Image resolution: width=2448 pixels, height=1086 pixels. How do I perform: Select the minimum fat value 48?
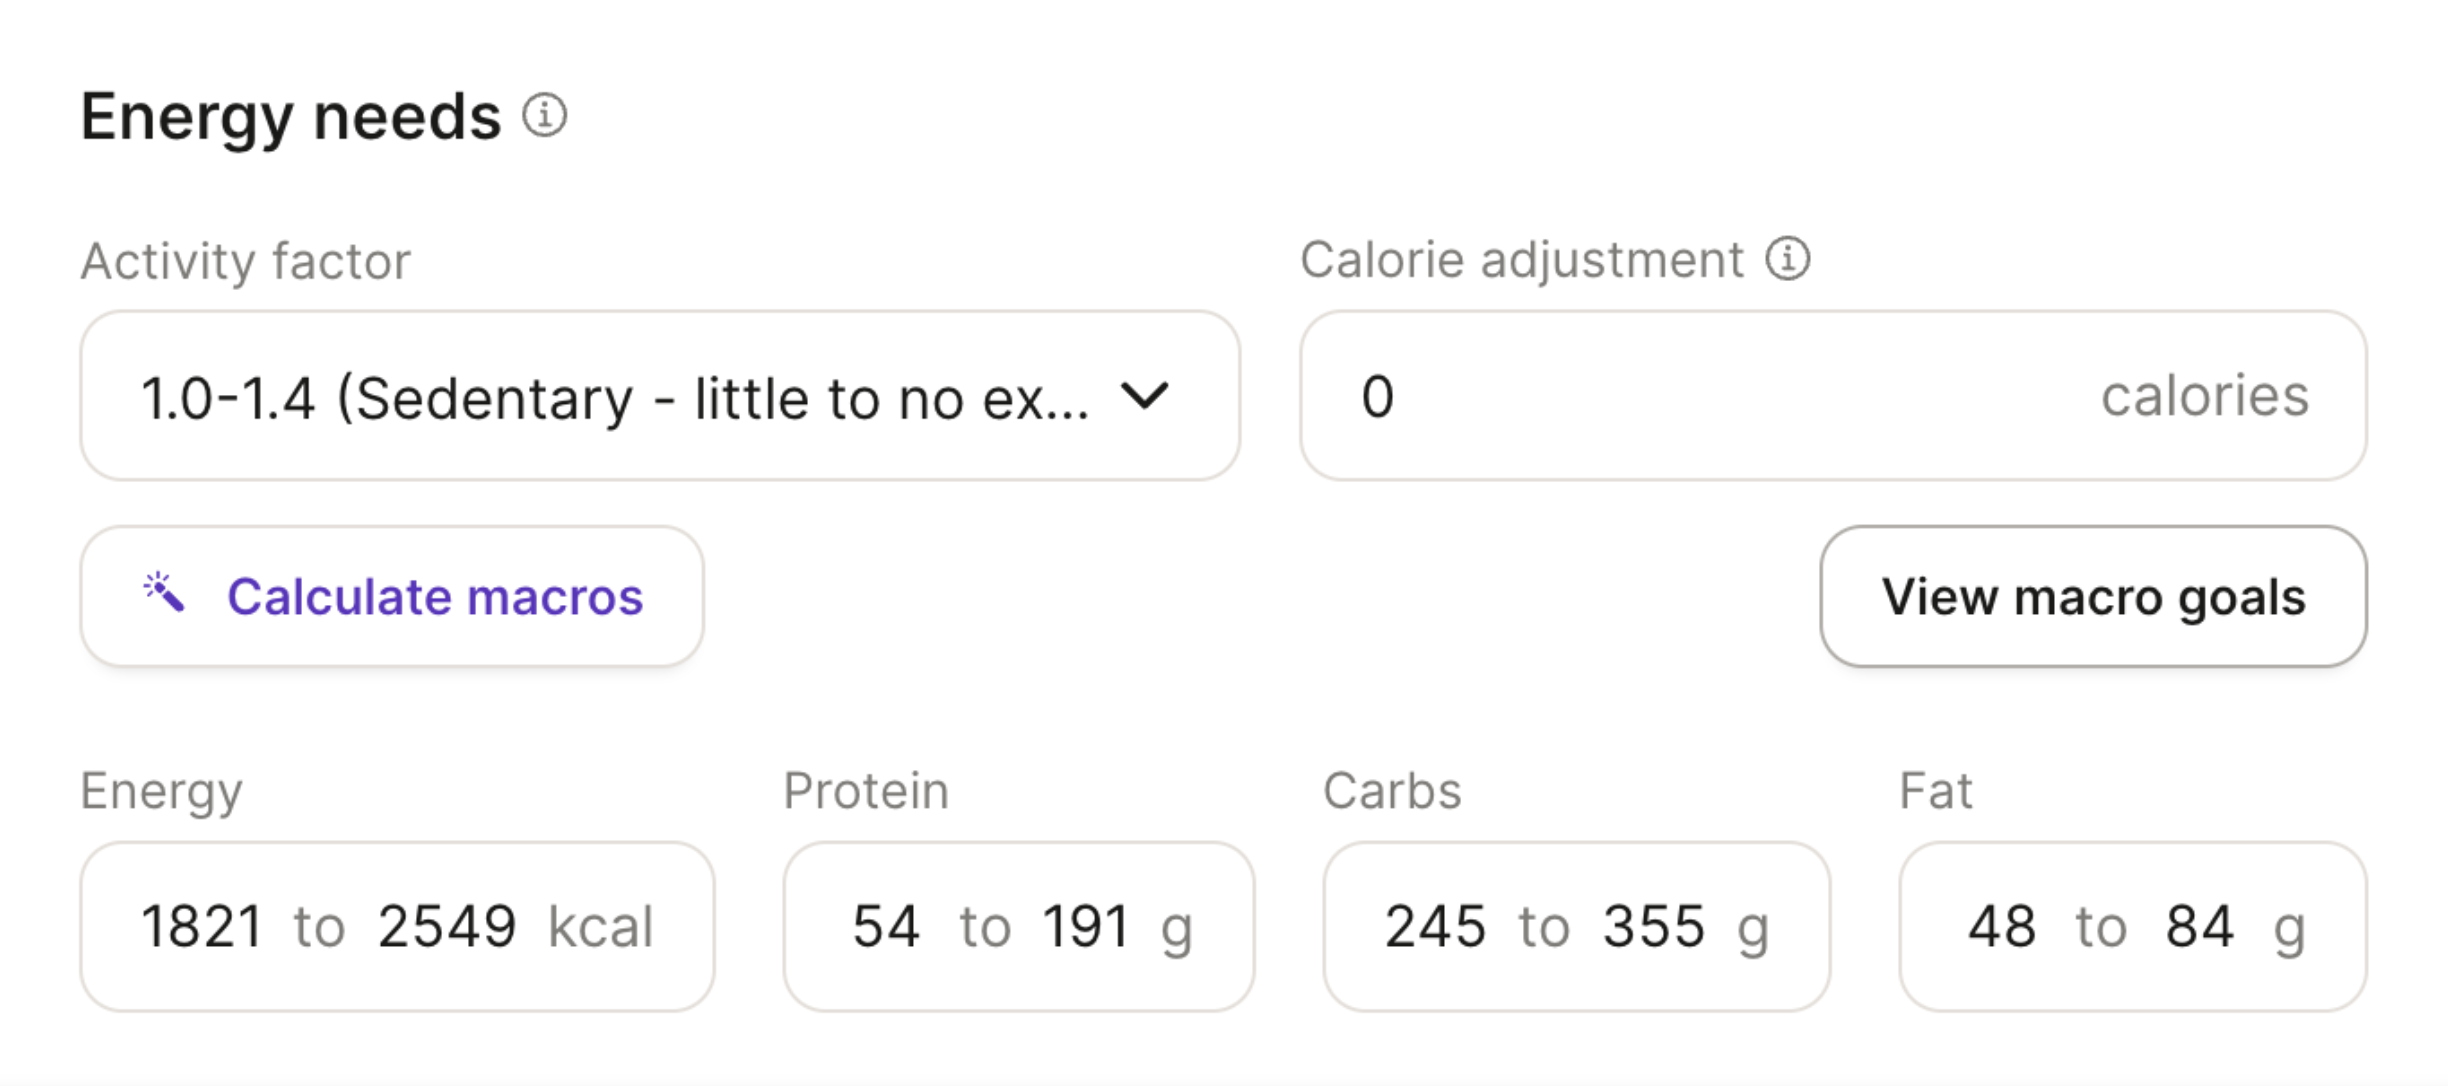tap(2002, 926)
